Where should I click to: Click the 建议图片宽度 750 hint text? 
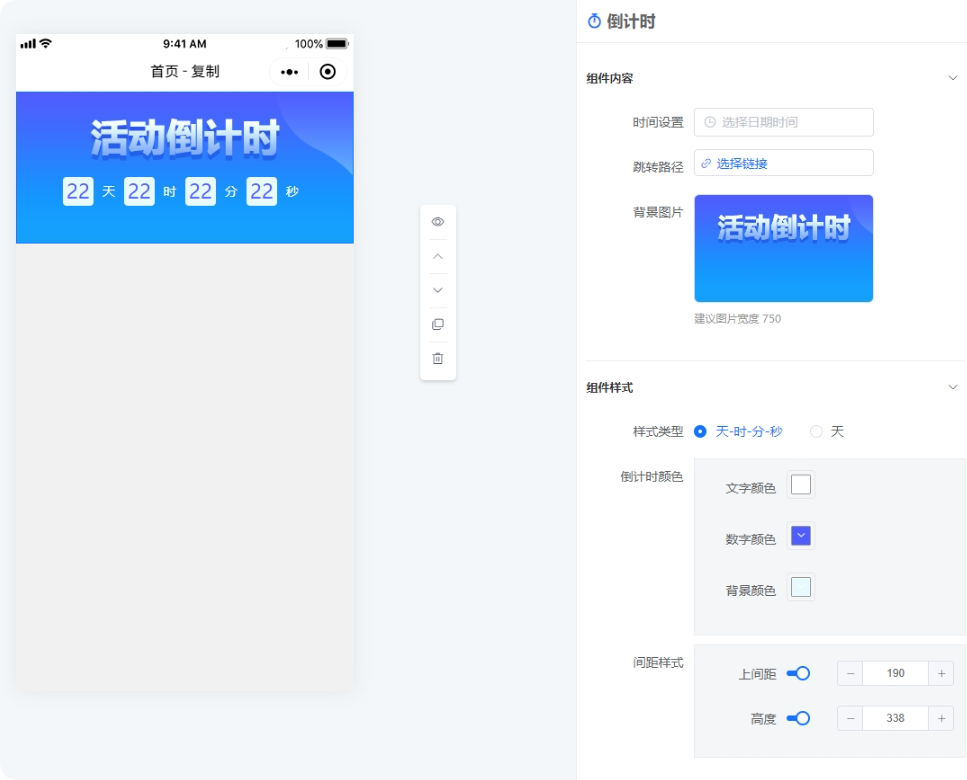pyautogui.click(x=738, y=319)
